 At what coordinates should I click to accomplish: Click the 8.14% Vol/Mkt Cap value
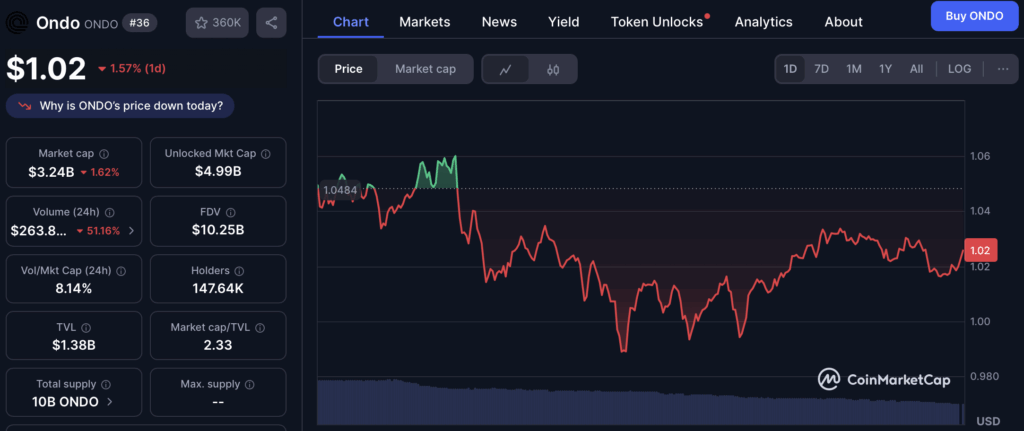click(74, 288)
